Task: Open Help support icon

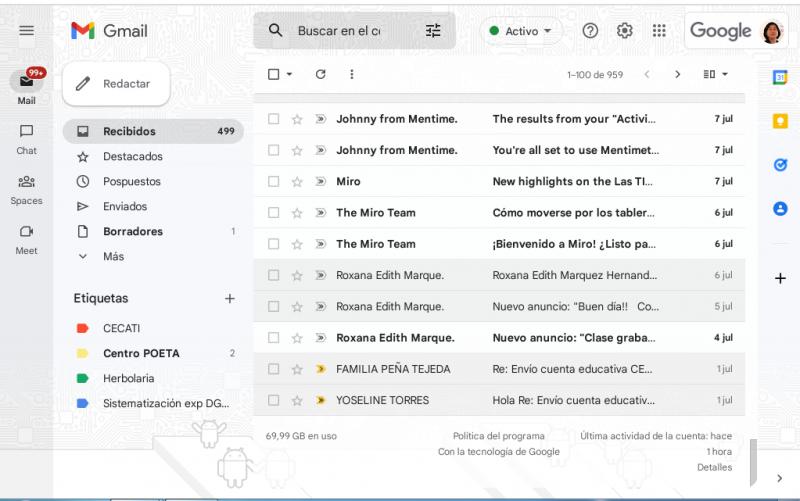Action: pos(590,31)
